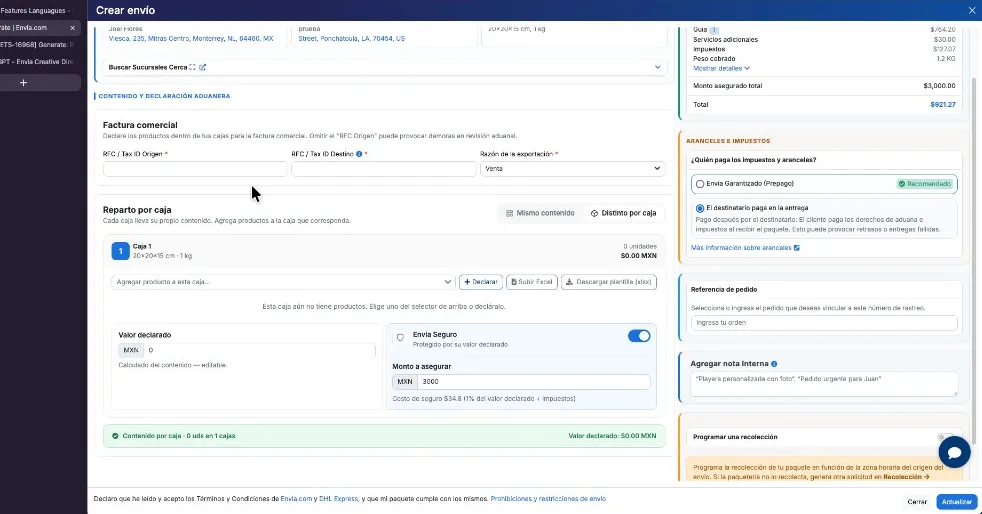Image resolution: width=982 pixels, height=514 pixels.
Task: Click the Guía count badge
Action: pos(714,29)
